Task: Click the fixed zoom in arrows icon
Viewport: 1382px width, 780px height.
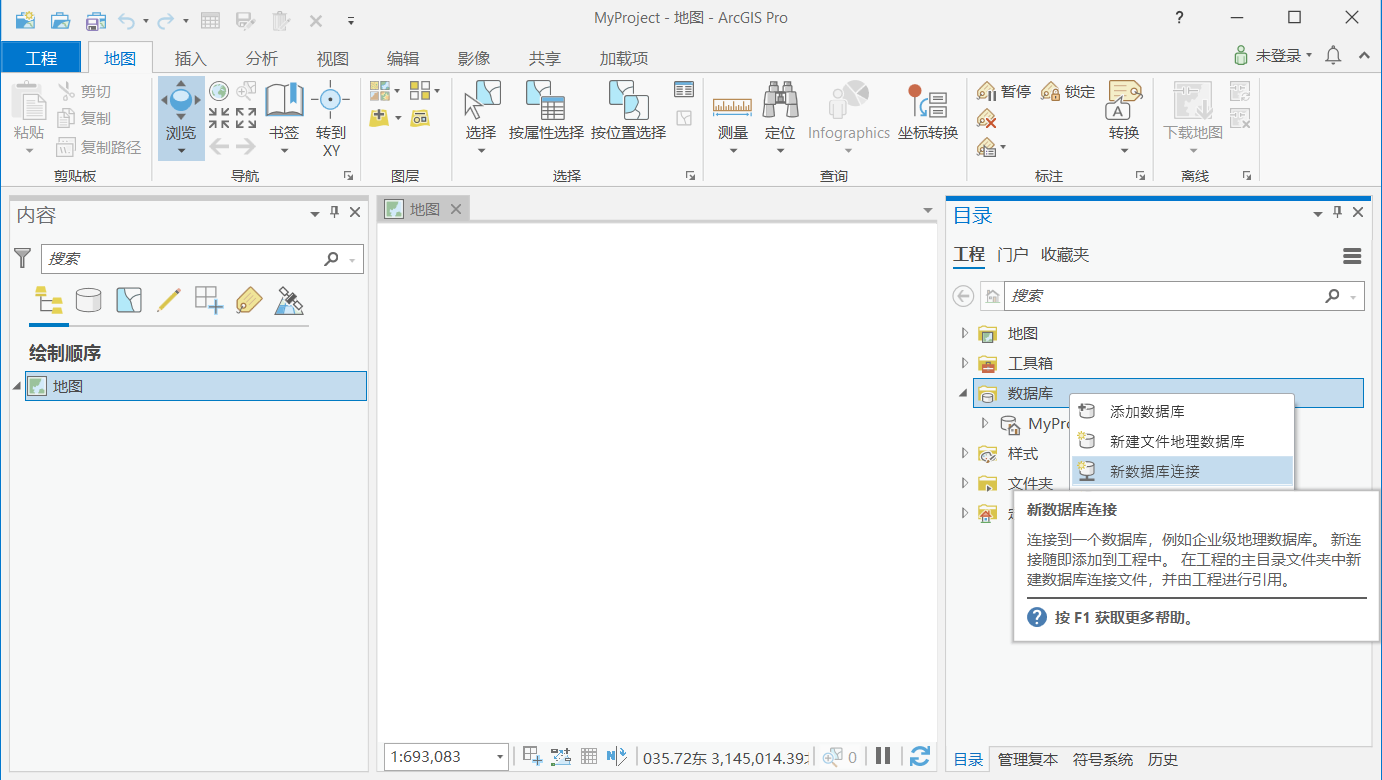Action: coord(219,118)
